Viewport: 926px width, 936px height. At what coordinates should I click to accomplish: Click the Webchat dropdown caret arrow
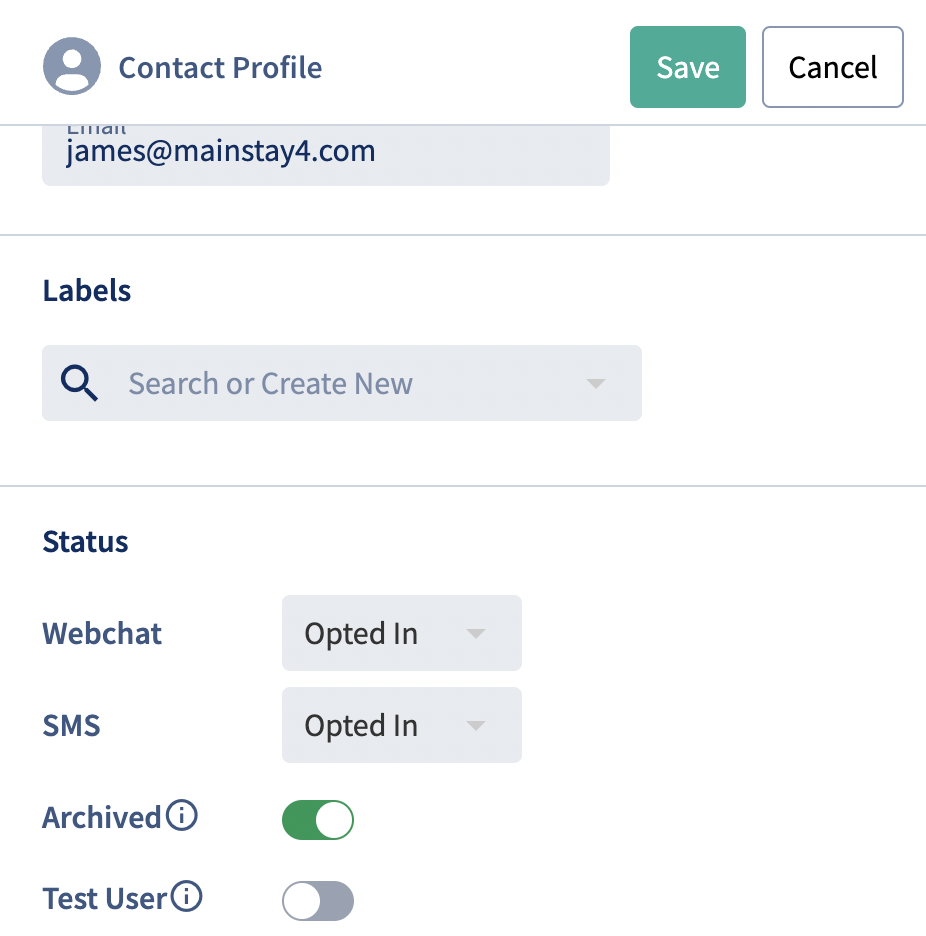pos(476,633)
